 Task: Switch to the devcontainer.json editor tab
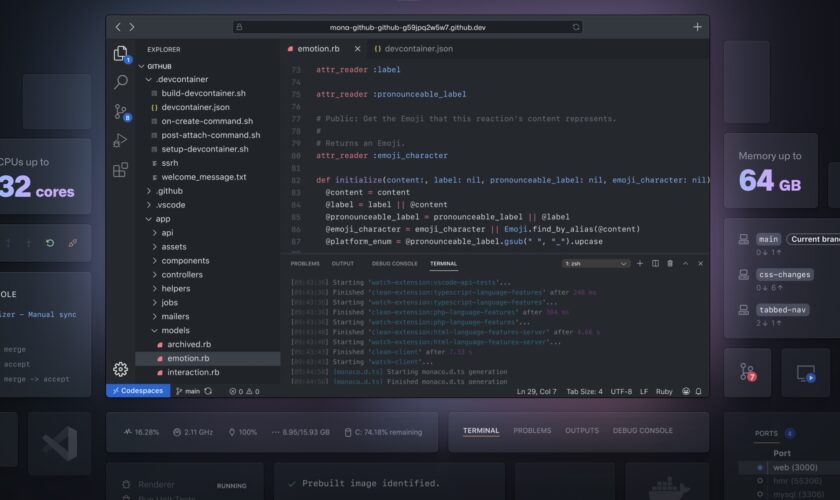click(412, 48)
